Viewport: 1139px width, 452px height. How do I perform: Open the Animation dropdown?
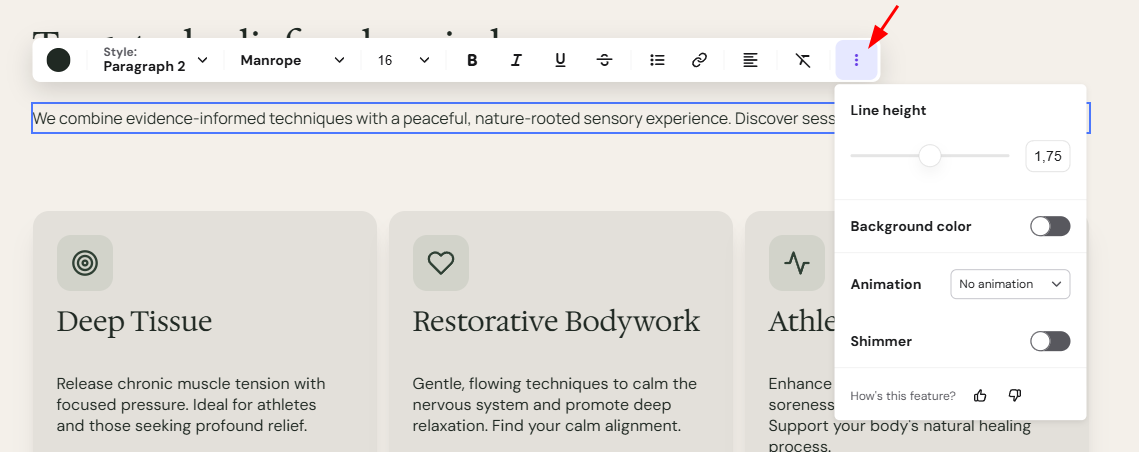pyautogui.click(x=1010, y=284)
